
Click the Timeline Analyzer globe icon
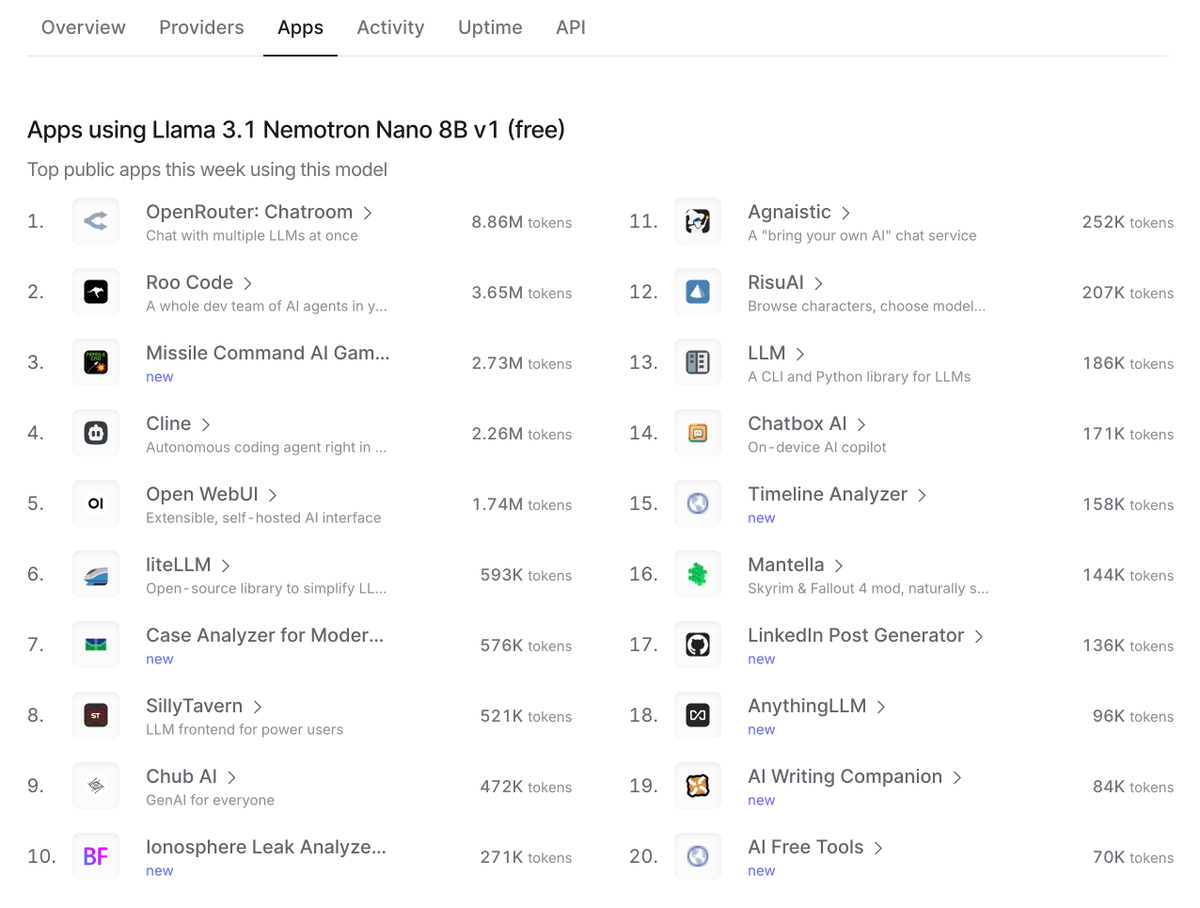[698, 504]
